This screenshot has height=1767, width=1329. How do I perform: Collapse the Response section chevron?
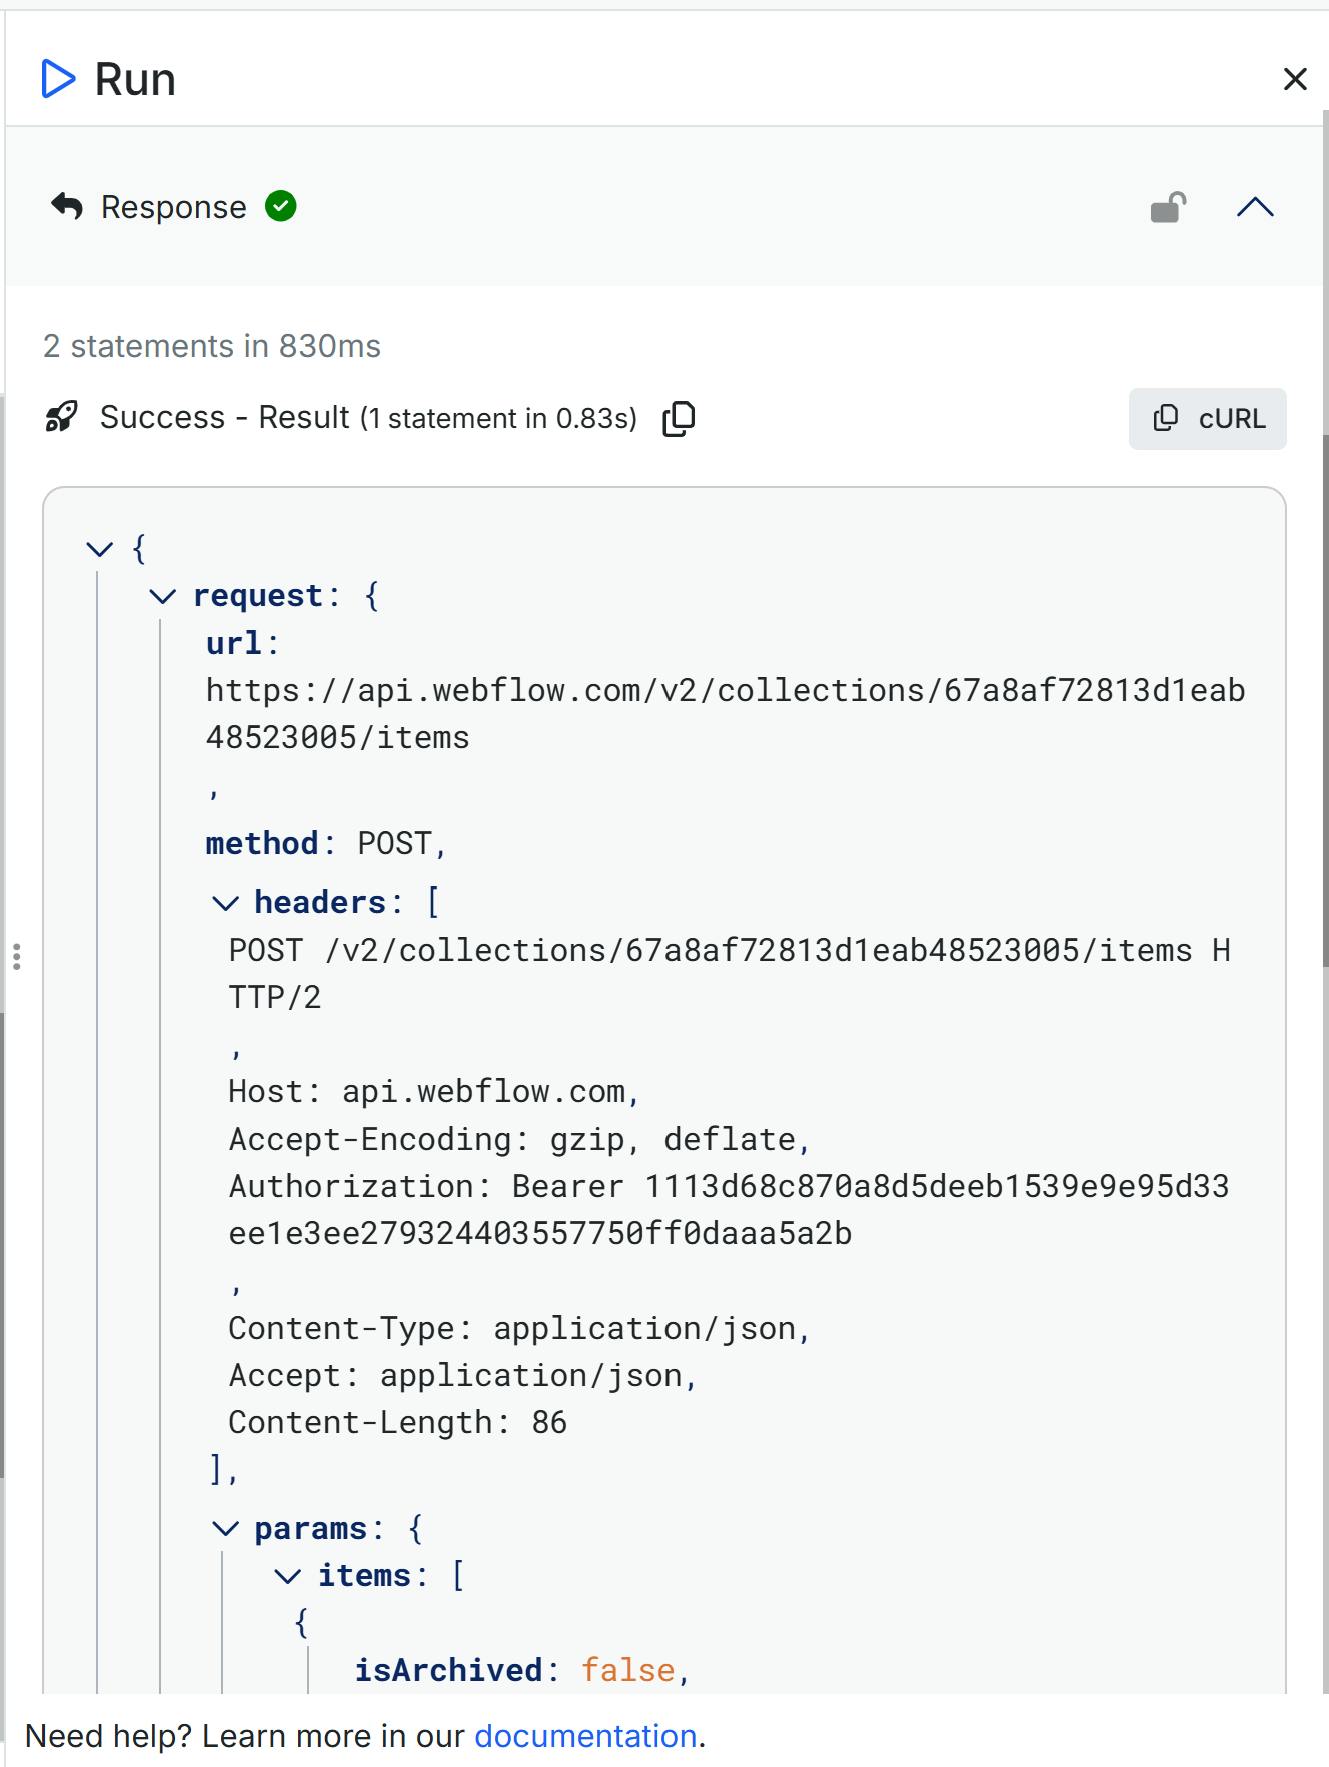point(1255,207)
